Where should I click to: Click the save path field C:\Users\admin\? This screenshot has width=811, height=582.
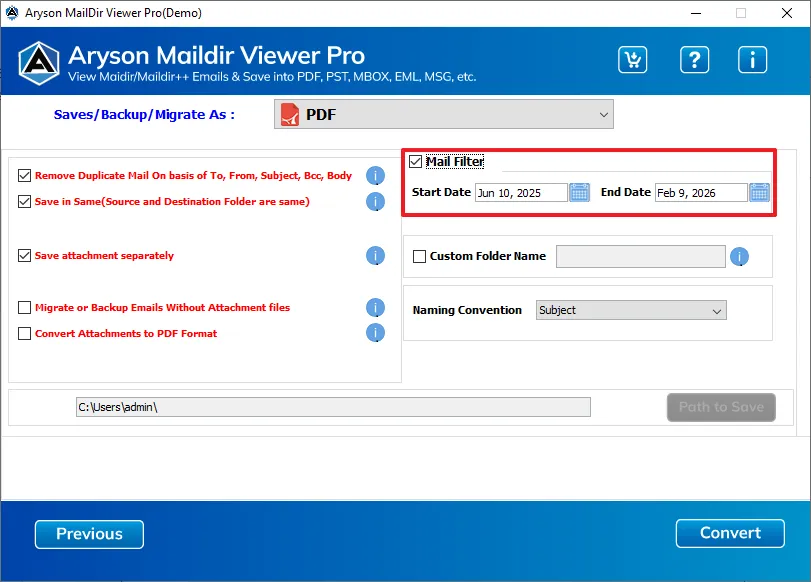coord(333,407)
